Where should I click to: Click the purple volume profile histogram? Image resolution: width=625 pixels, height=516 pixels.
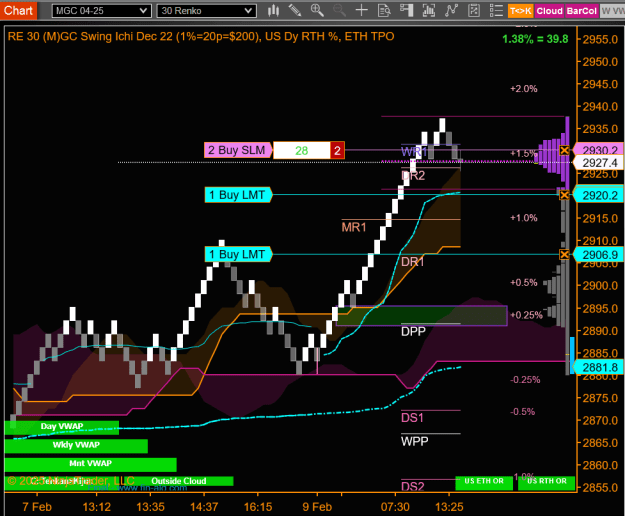554,153
